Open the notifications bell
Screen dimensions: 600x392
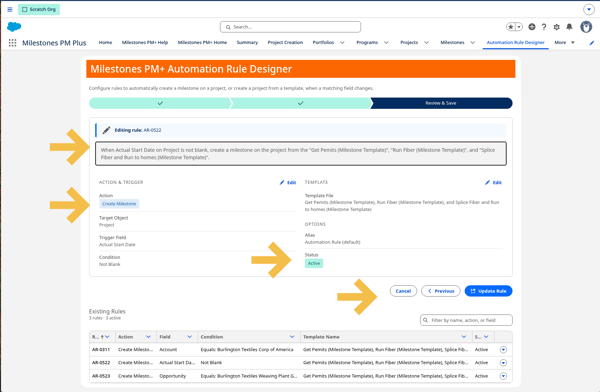coord(569,27)
